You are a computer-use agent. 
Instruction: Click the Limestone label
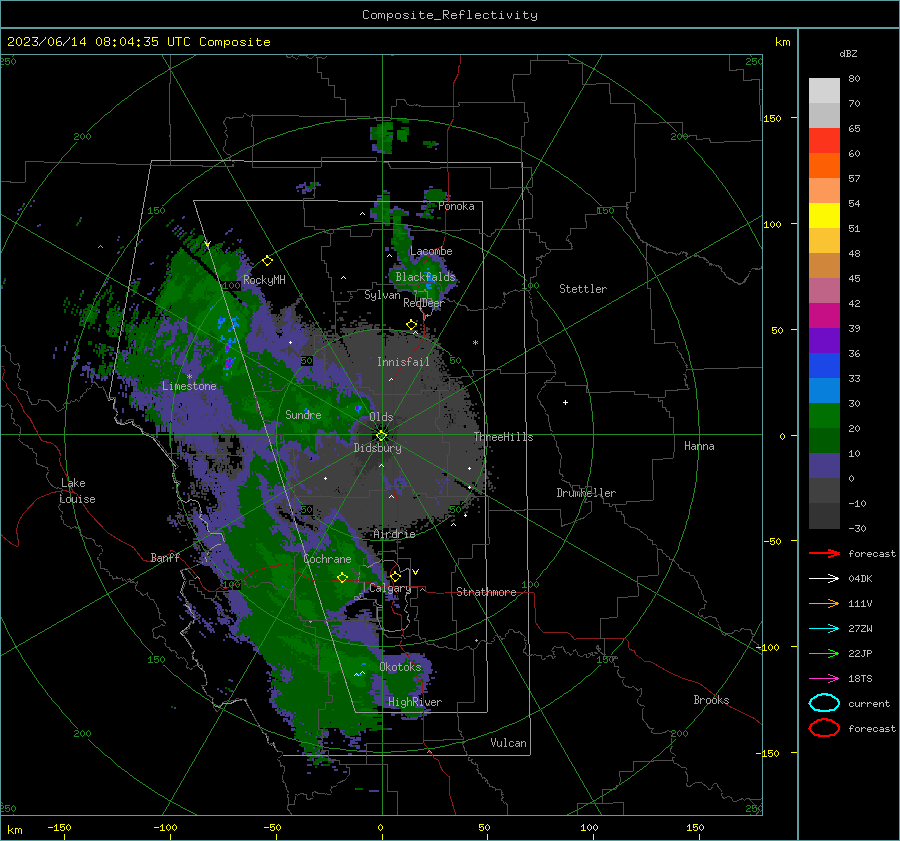[189, 386]
